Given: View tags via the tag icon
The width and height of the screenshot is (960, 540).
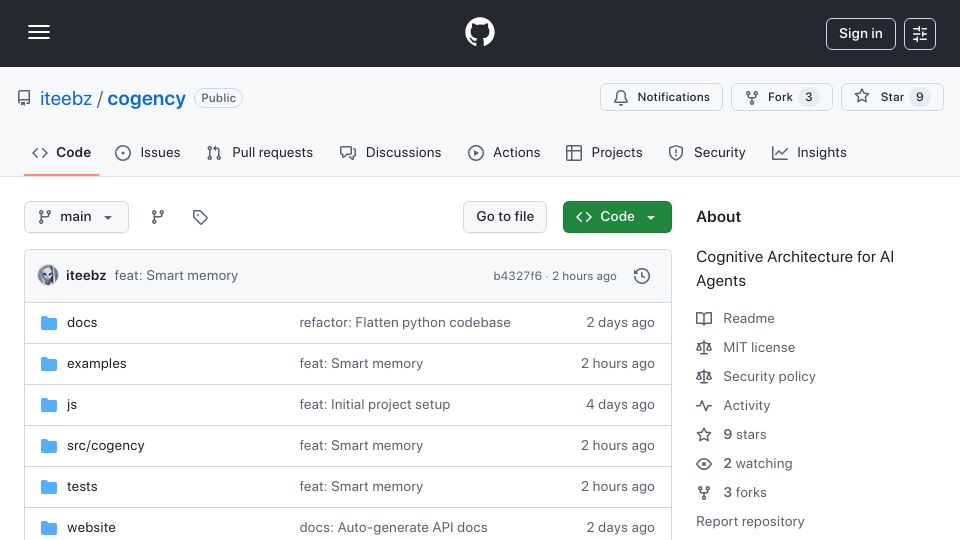Looking at the screenshot, I should pyautogui.click(x=200, y=217).
